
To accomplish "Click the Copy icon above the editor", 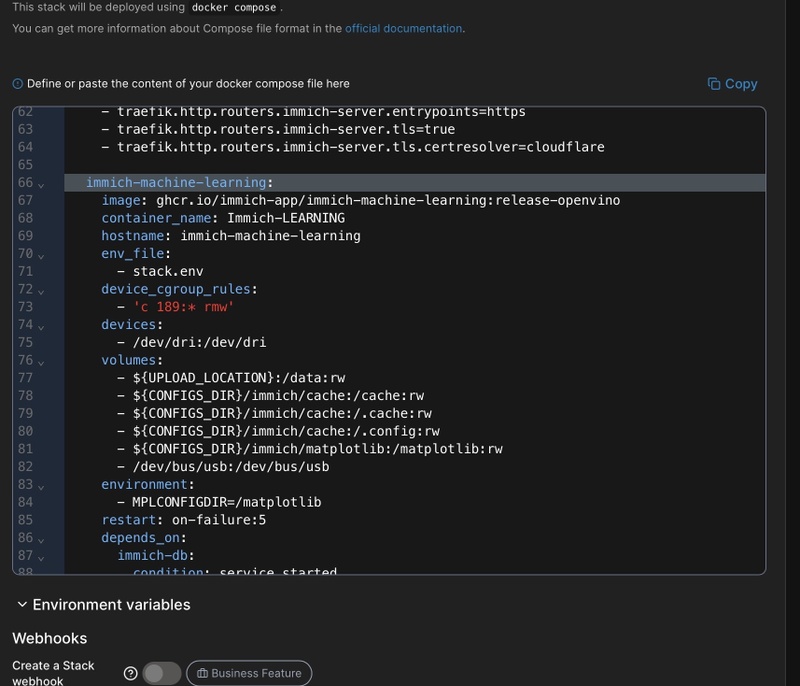I will (714, 84).
